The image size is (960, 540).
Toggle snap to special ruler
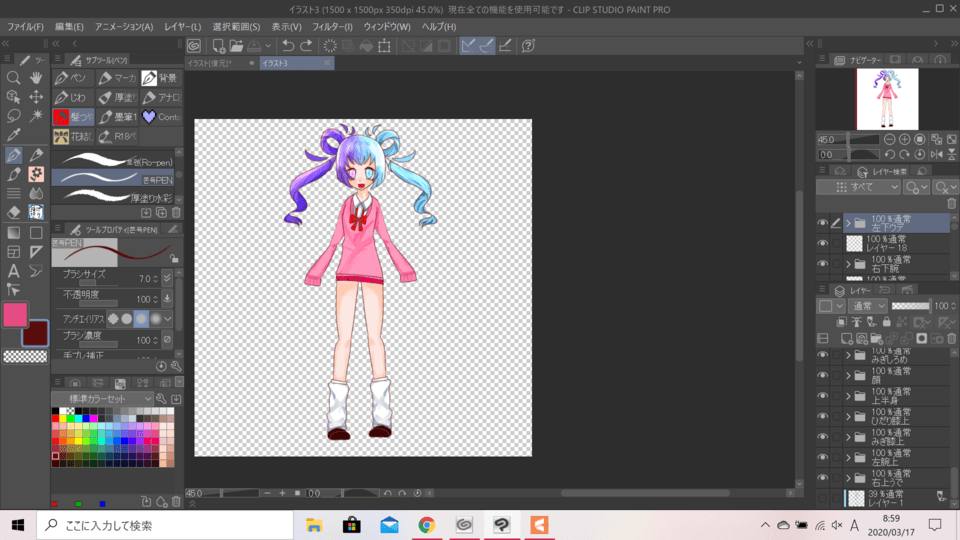487,46
